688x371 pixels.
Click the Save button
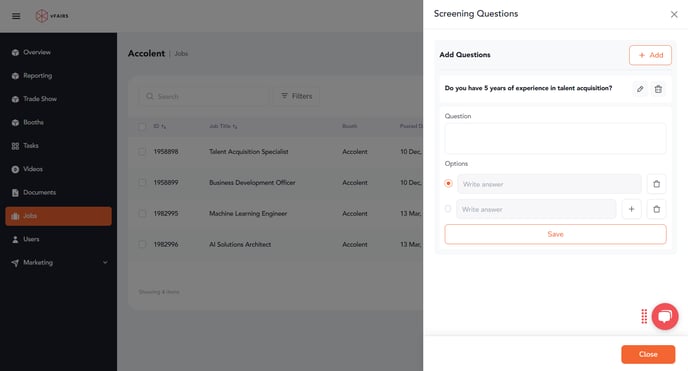(555, 234)
